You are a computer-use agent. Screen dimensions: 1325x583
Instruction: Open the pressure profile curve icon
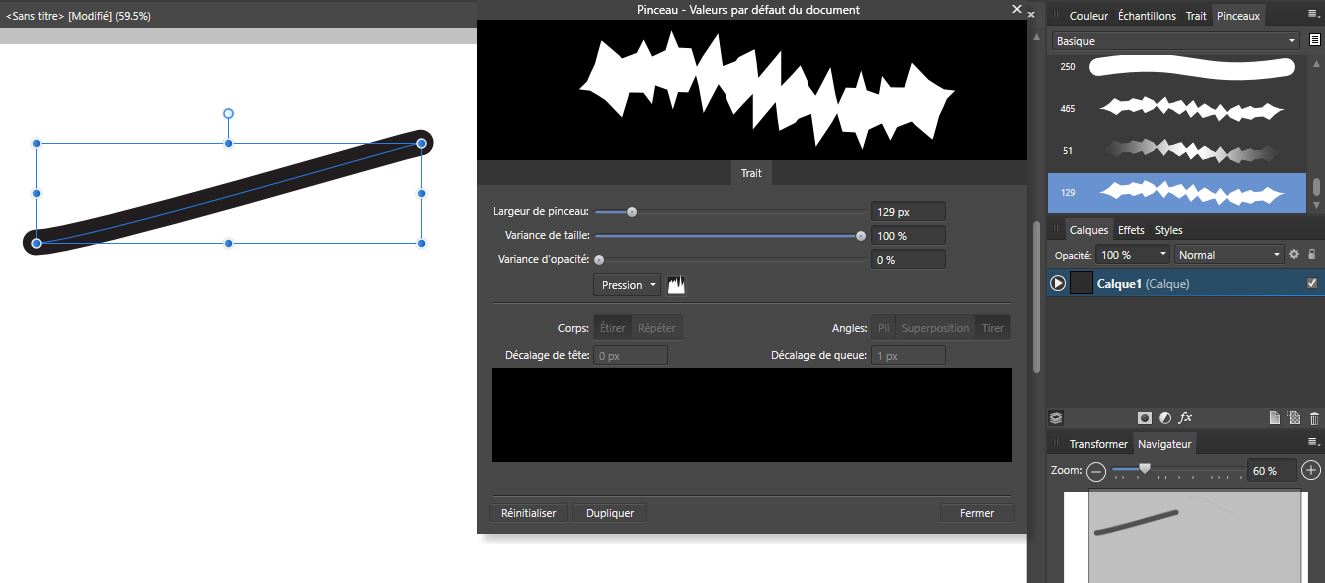[677, 285]
